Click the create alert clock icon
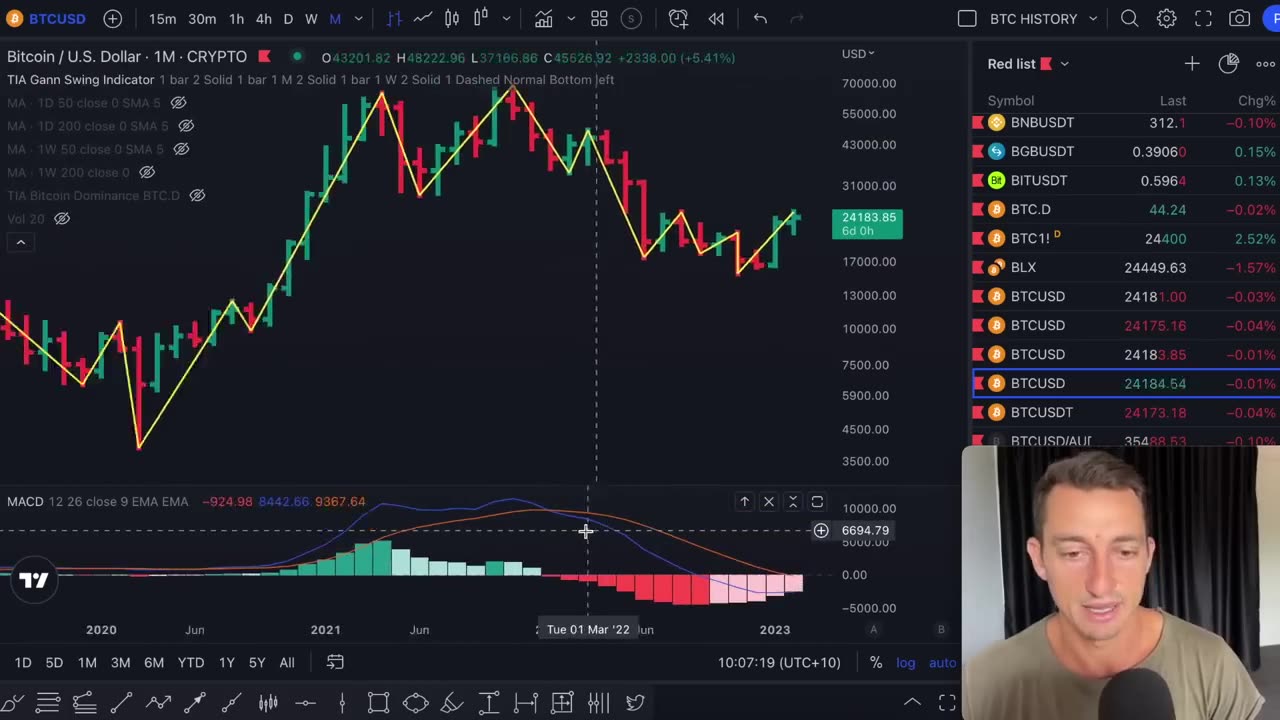Image resolution: width=1280 pixels, height=720 pixels. pos(678,18)
